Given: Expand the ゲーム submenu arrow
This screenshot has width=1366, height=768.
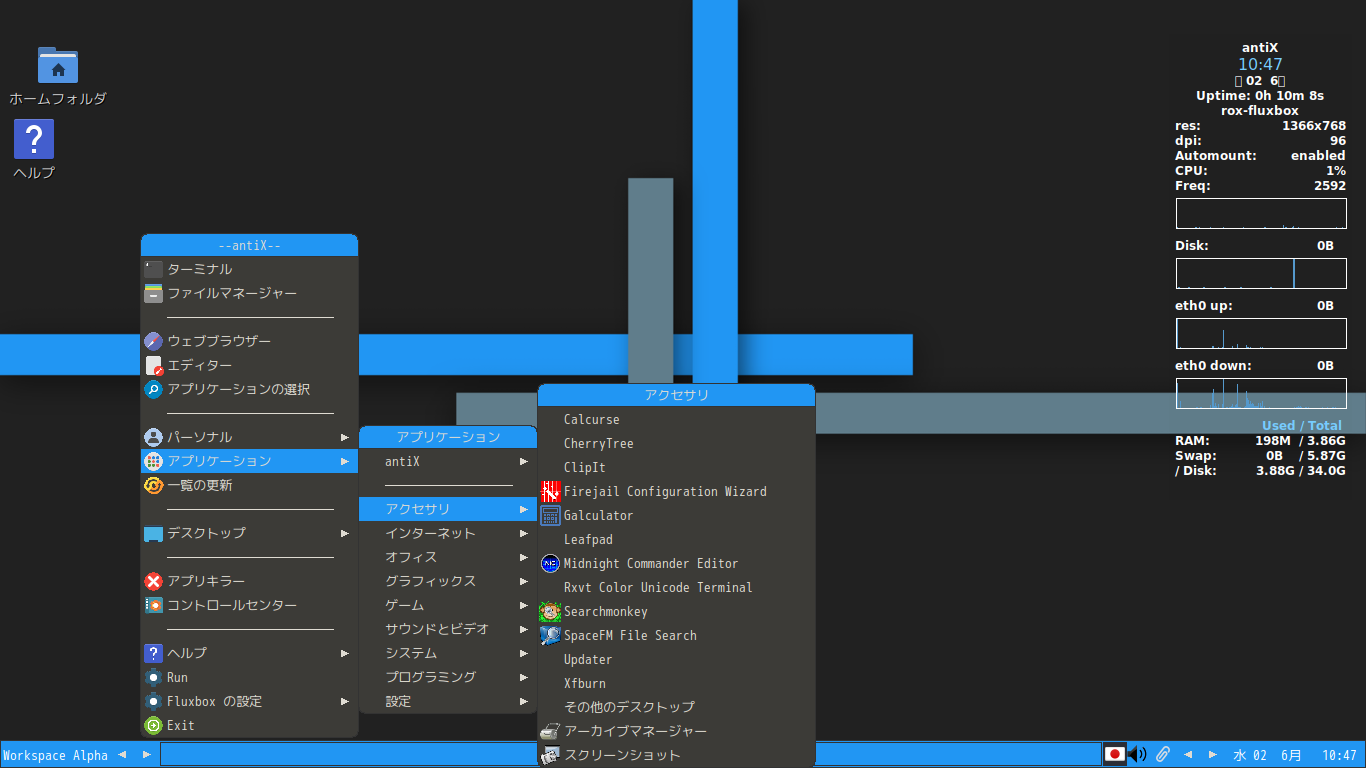Looking at the screenshot, I should tap(524, 605).
